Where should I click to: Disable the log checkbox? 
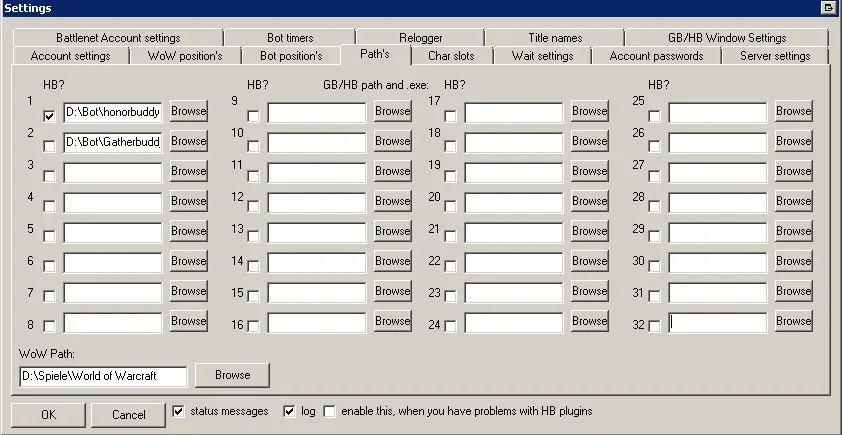tap(290, 411)
